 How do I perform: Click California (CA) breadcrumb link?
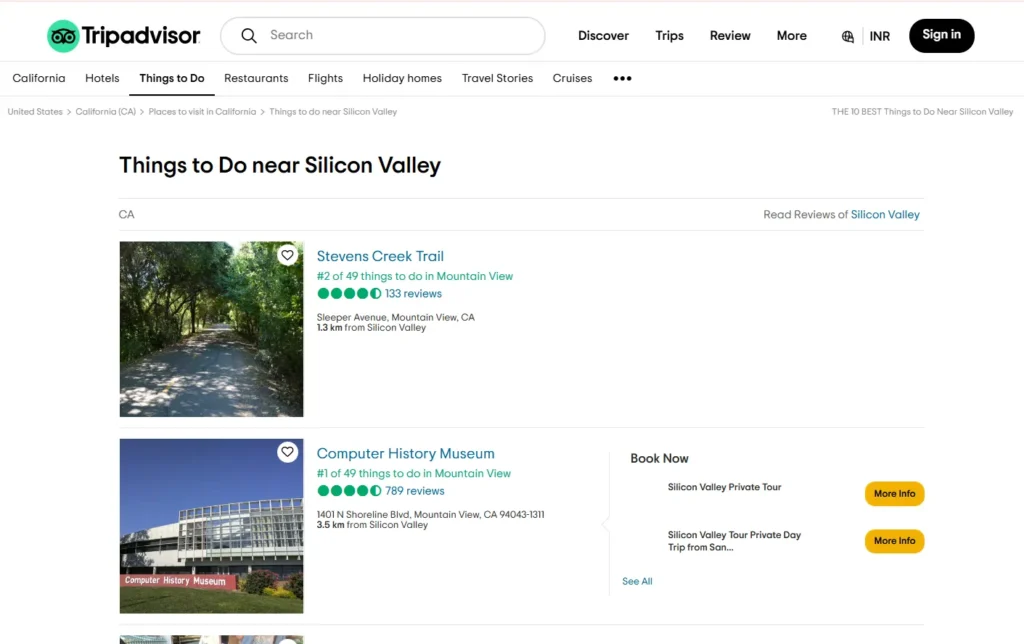106,112
